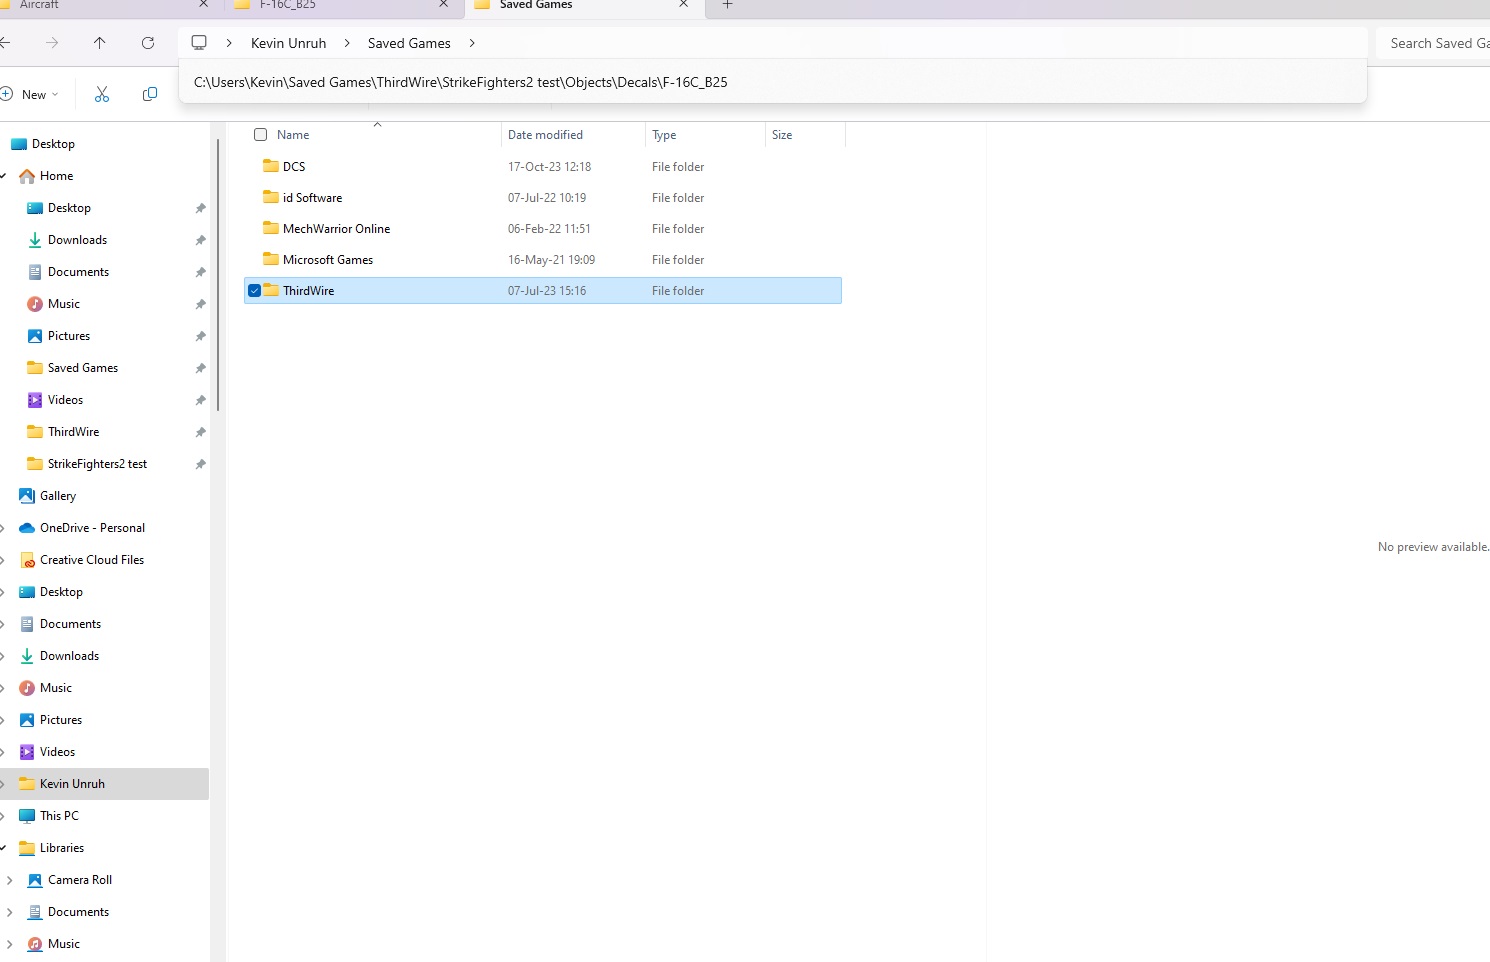Open pinned StrikeFighters2 test folder
This screenshot has width=1490, height=962.
97,464
